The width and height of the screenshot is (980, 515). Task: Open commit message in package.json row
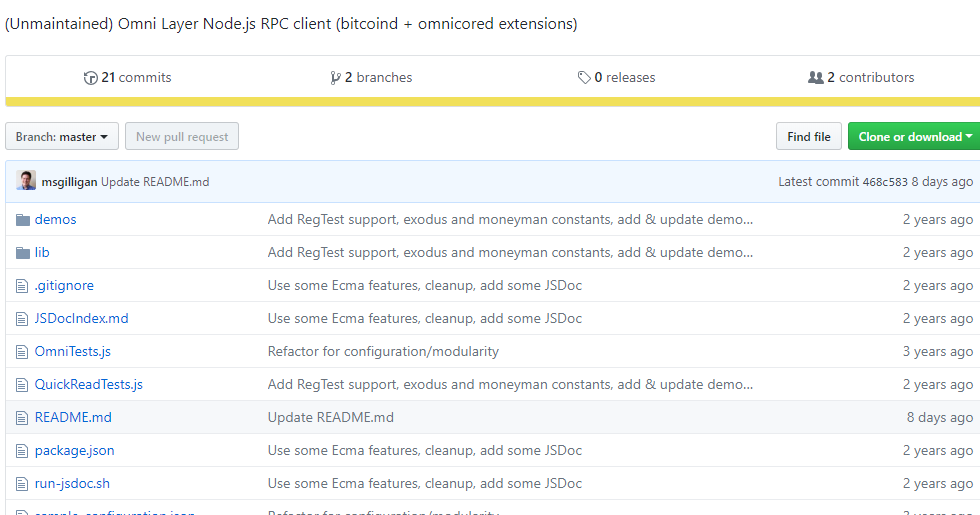point(424,451)
